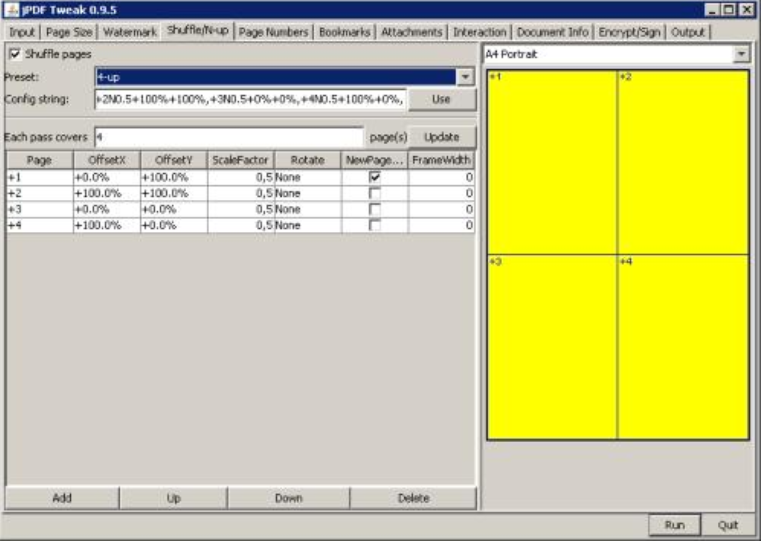The image size is (761, 542).
Task: Click the OffsetY column header
Action: tap(174, 160)
